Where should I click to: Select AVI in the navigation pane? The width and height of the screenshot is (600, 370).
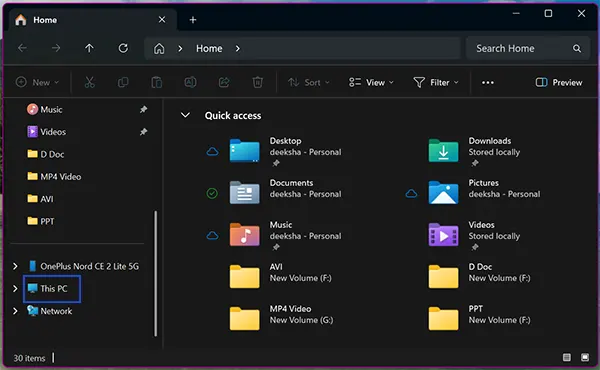(x=41, y=199)
